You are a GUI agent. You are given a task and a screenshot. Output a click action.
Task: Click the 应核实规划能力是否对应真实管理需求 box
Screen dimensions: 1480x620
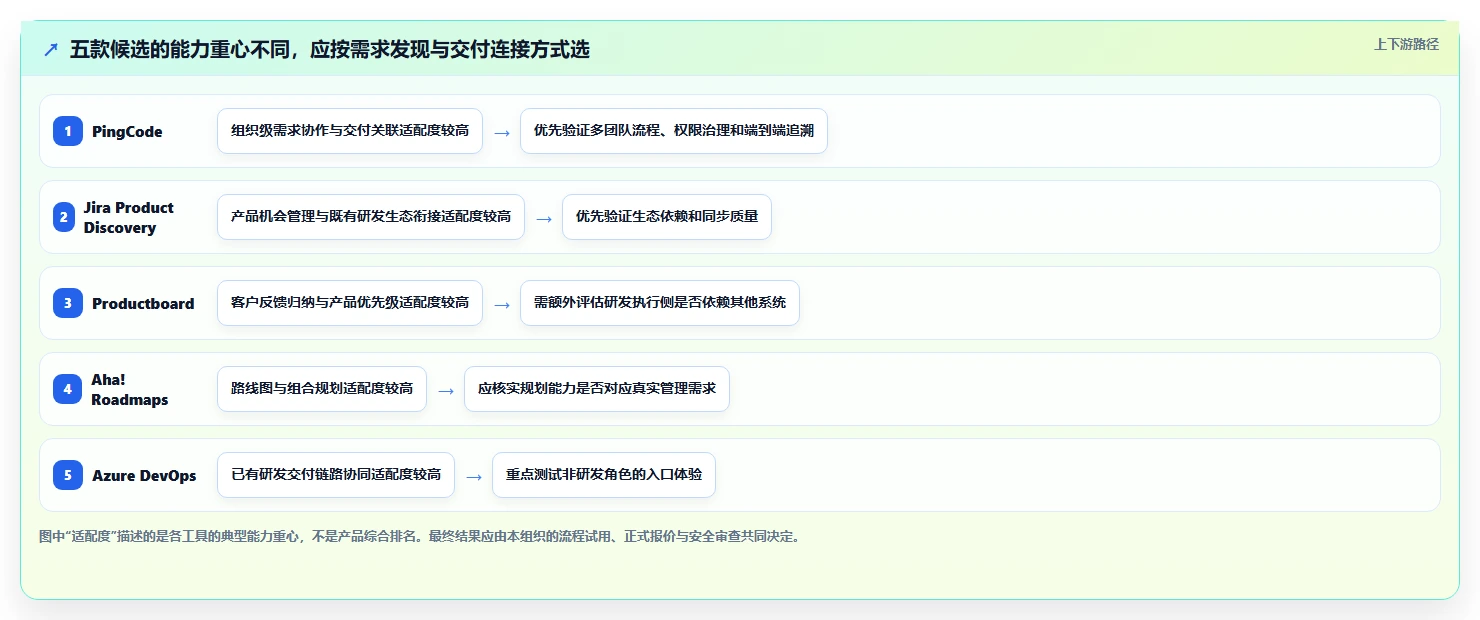click(x=597, y=389)
